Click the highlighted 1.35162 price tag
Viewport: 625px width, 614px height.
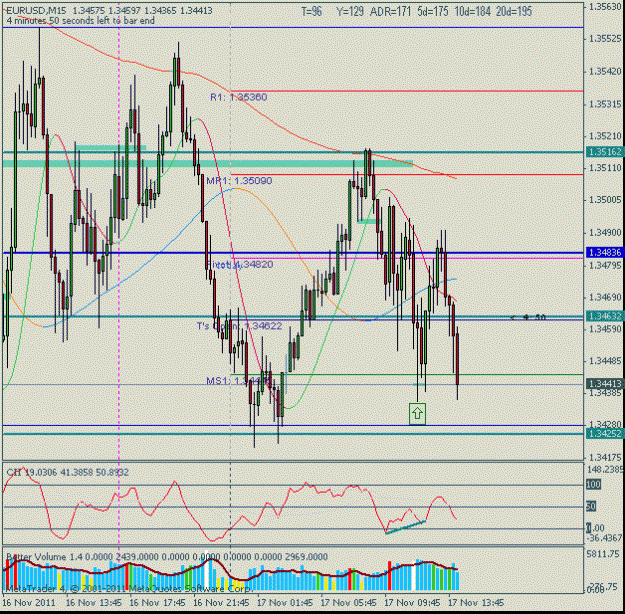click(x=605, y=152)
